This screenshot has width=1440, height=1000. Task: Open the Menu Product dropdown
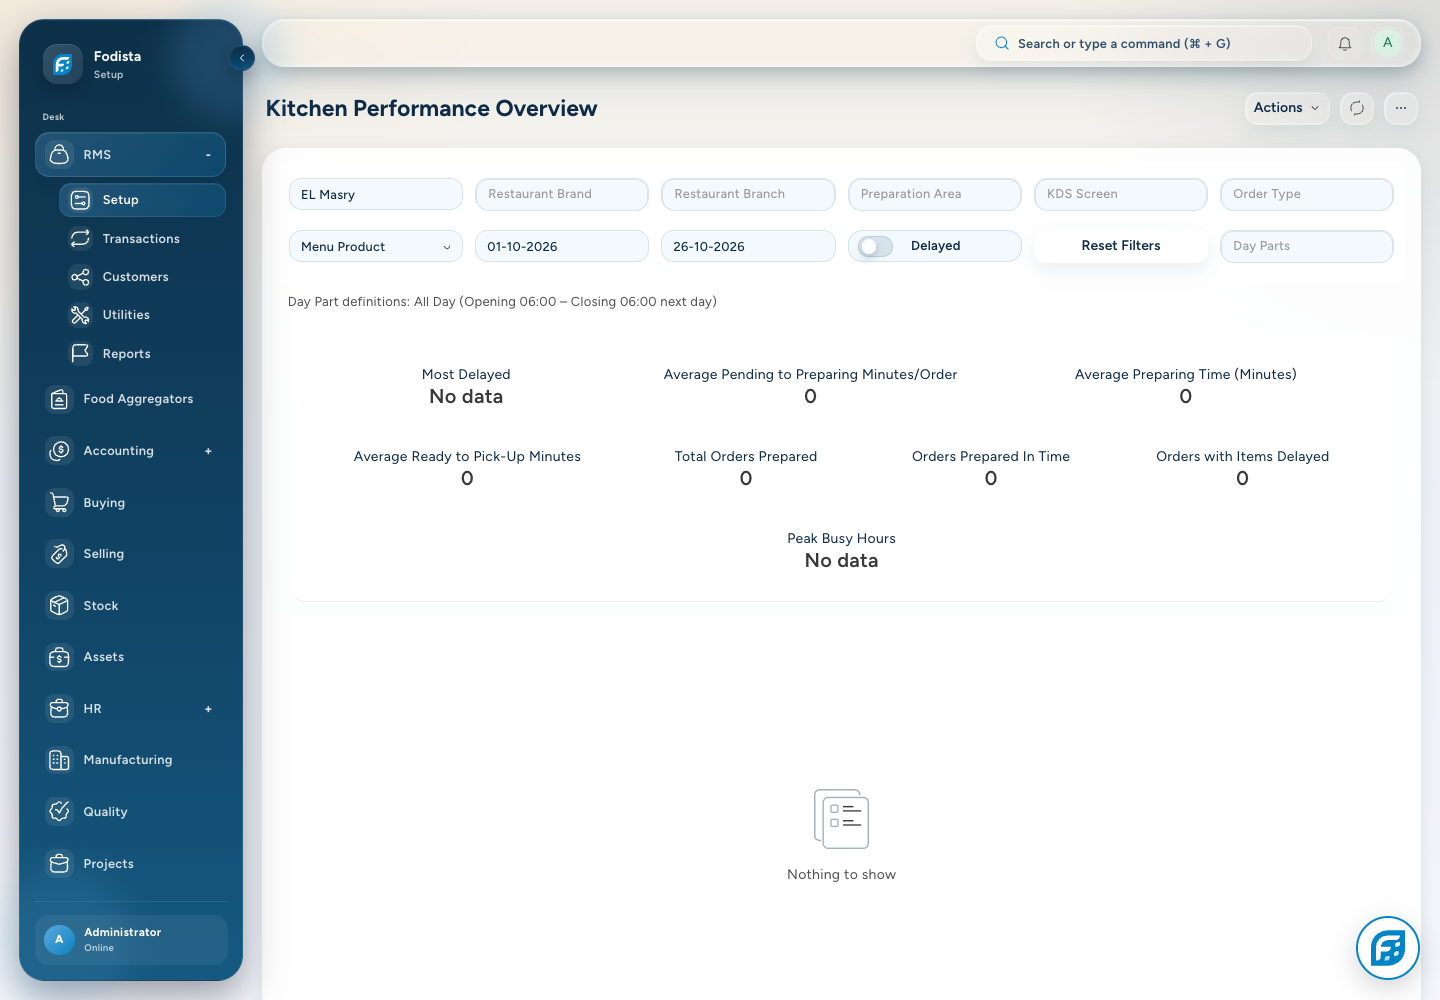pos(376,246)
